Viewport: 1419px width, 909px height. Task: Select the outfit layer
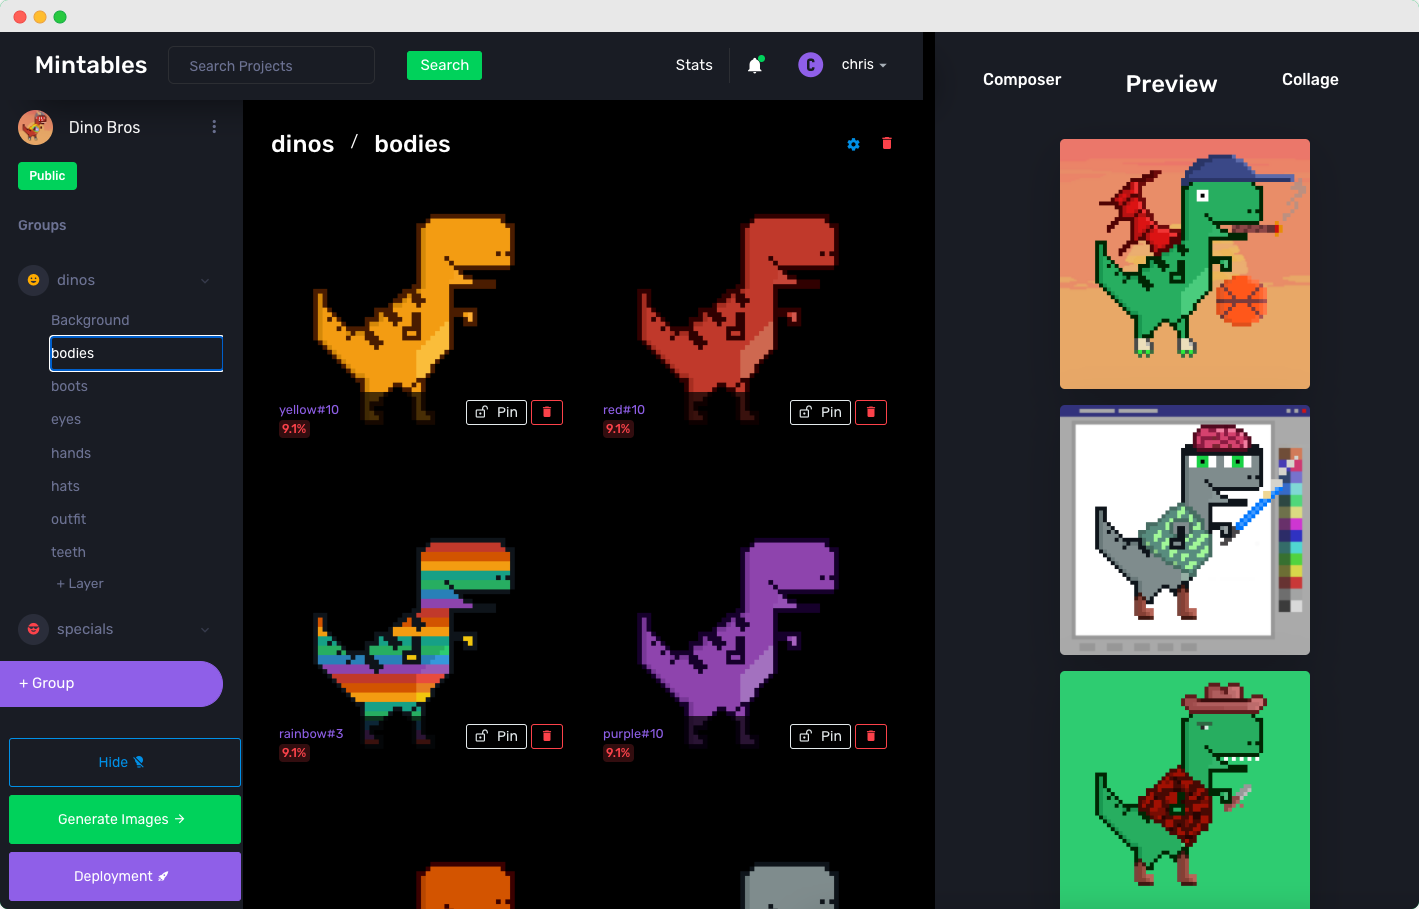point(68,519)
